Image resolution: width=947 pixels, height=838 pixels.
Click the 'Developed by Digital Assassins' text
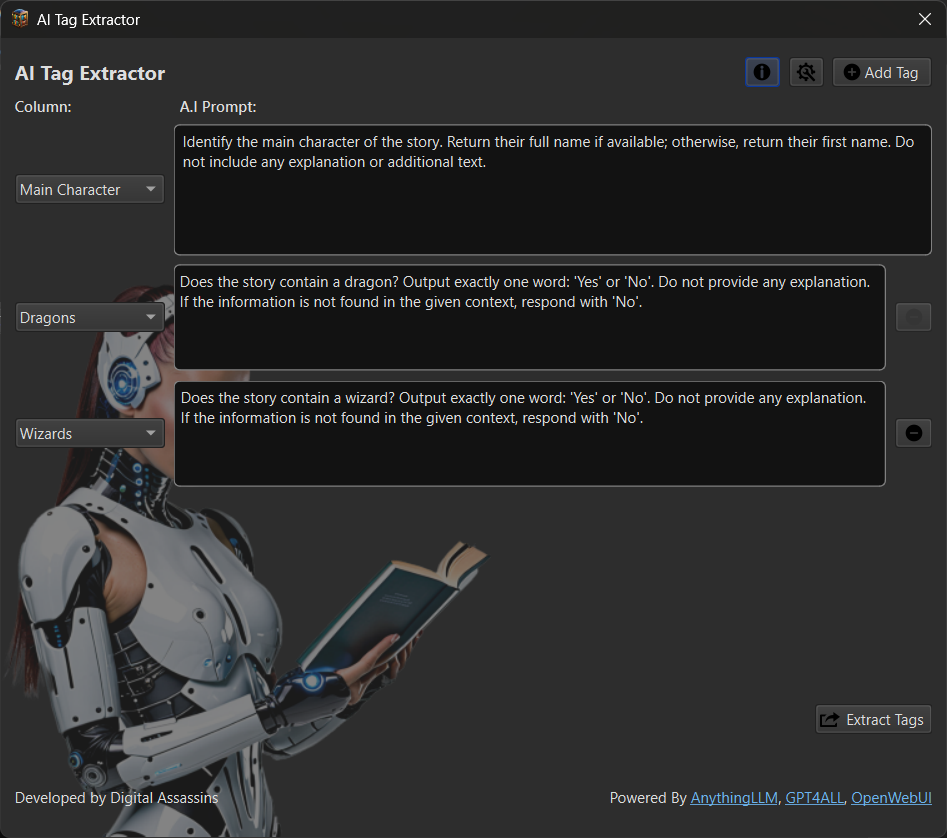pyautogui.click(x=117, y=798)
